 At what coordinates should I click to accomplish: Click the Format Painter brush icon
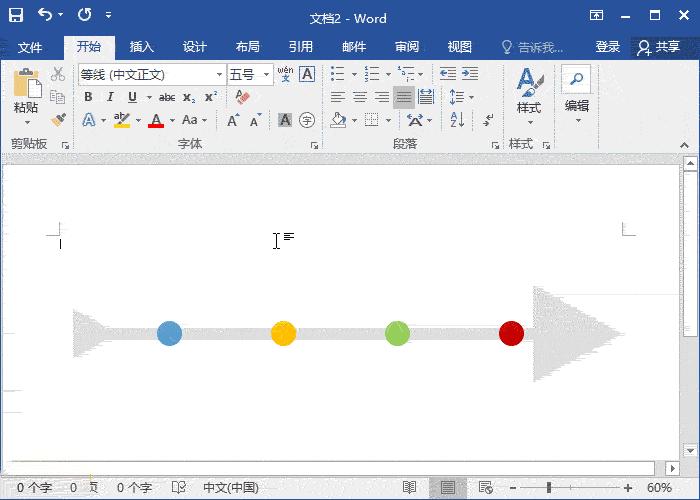click(58, 120)
